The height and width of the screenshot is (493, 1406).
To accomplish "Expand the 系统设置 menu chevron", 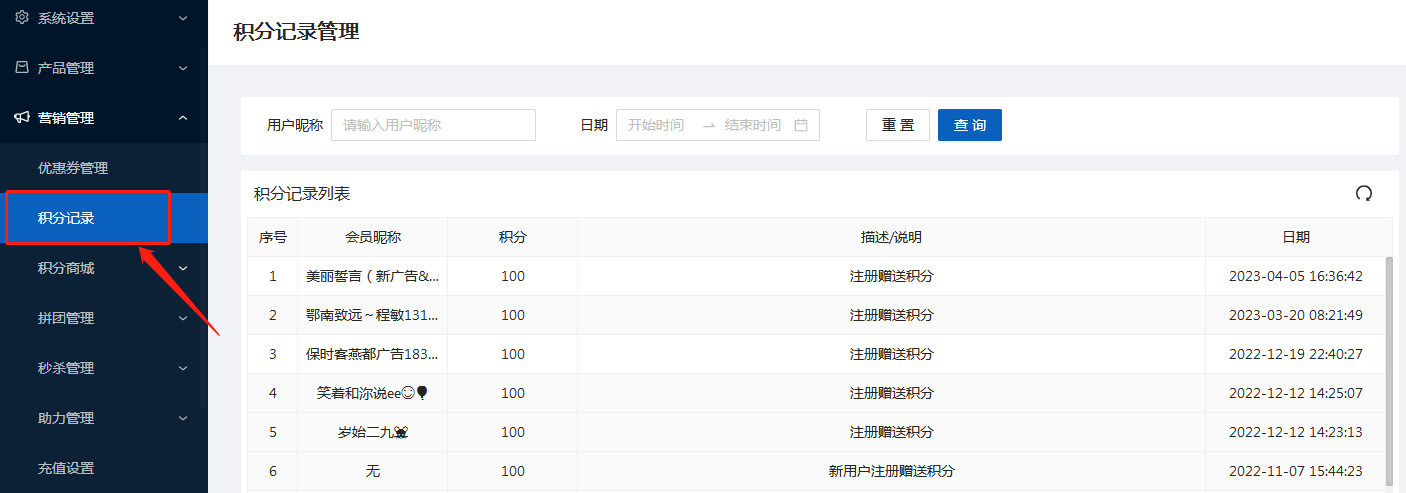I will pyautogui.click(x=182, y=18).
